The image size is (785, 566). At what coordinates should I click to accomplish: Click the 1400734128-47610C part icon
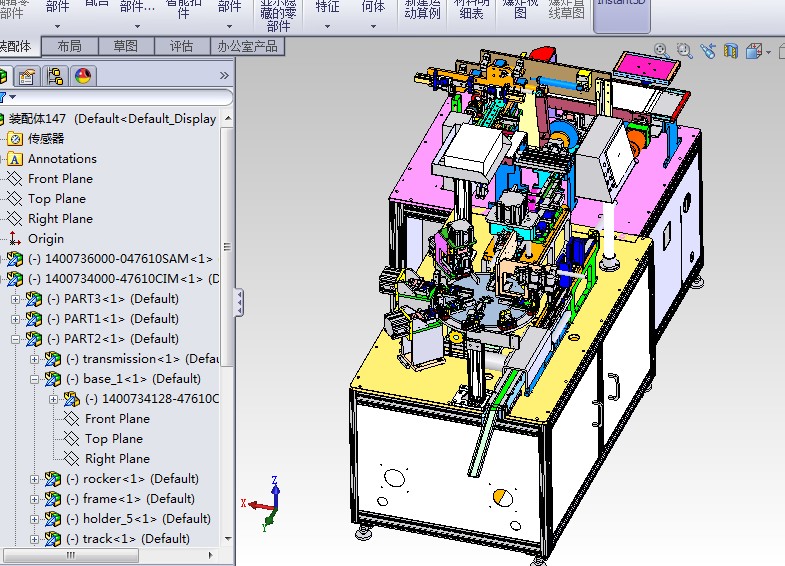coord(72,399)
